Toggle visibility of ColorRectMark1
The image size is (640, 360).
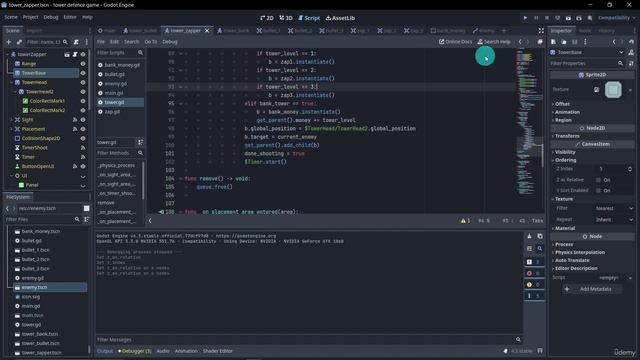pos(83,101)
